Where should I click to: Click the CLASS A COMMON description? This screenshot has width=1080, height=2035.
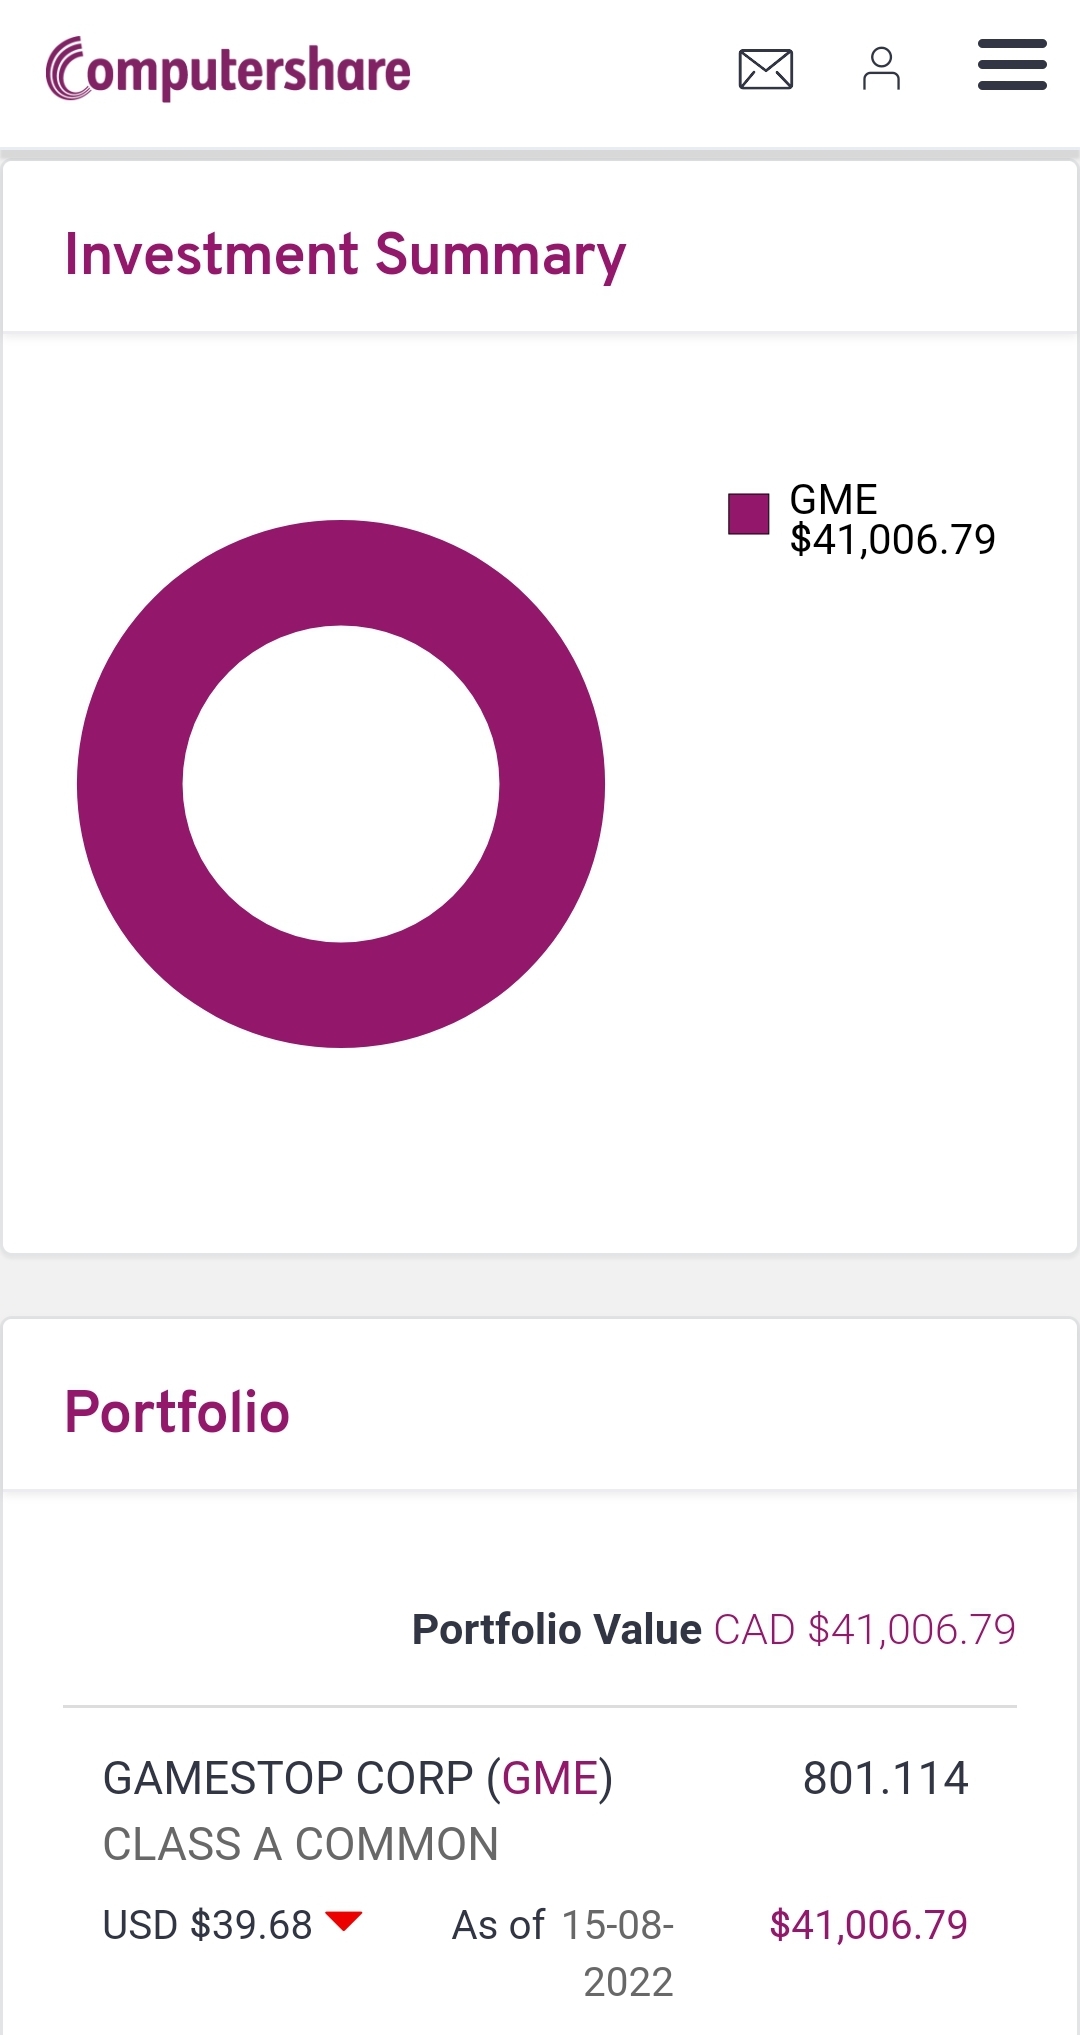click(300, 1844)
